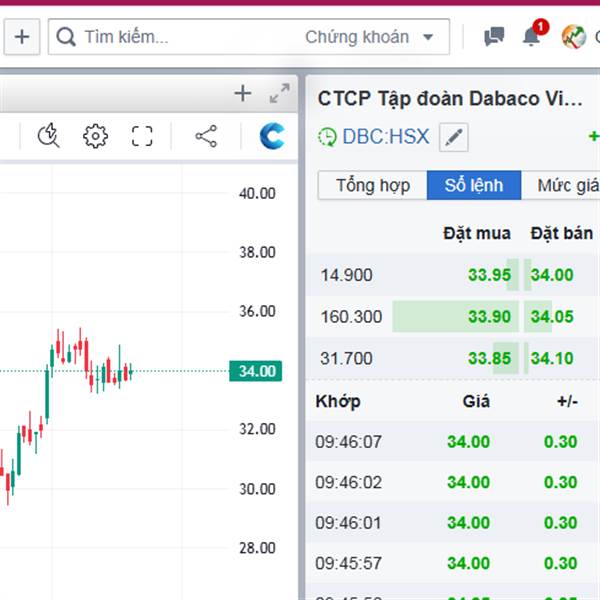Click bid volume 31.700
Image resolution: width=600 pixels, height=600 pixels.
coord(346,359)
